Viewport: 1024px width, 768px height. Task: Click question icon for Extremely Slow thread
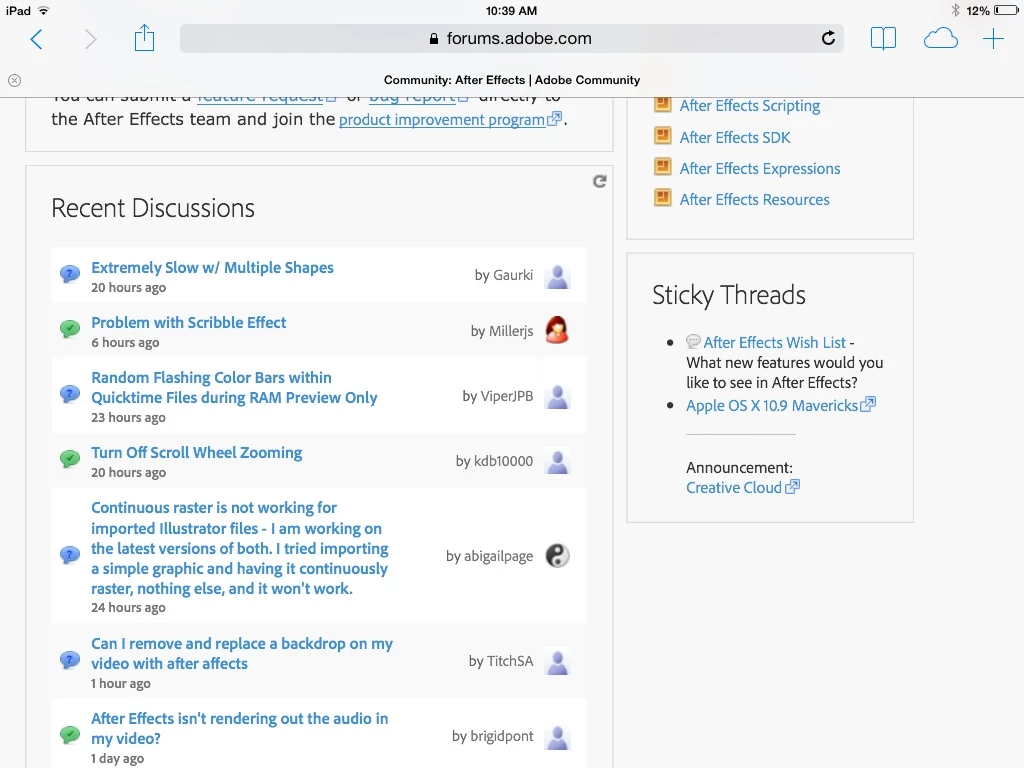click(x=70, y=274)
